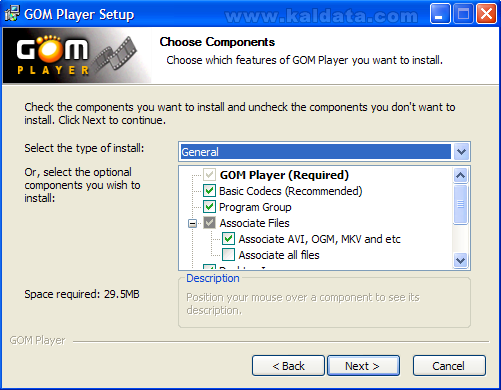Image resolution: width=501 pixels, height=390 pixels.
Task: Select the GOM Player (Required) label
Action: (x=284, y=175)
